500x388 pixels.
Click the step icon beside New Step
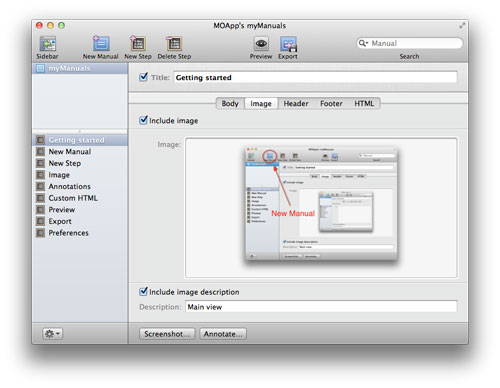(x=40, y=163)
